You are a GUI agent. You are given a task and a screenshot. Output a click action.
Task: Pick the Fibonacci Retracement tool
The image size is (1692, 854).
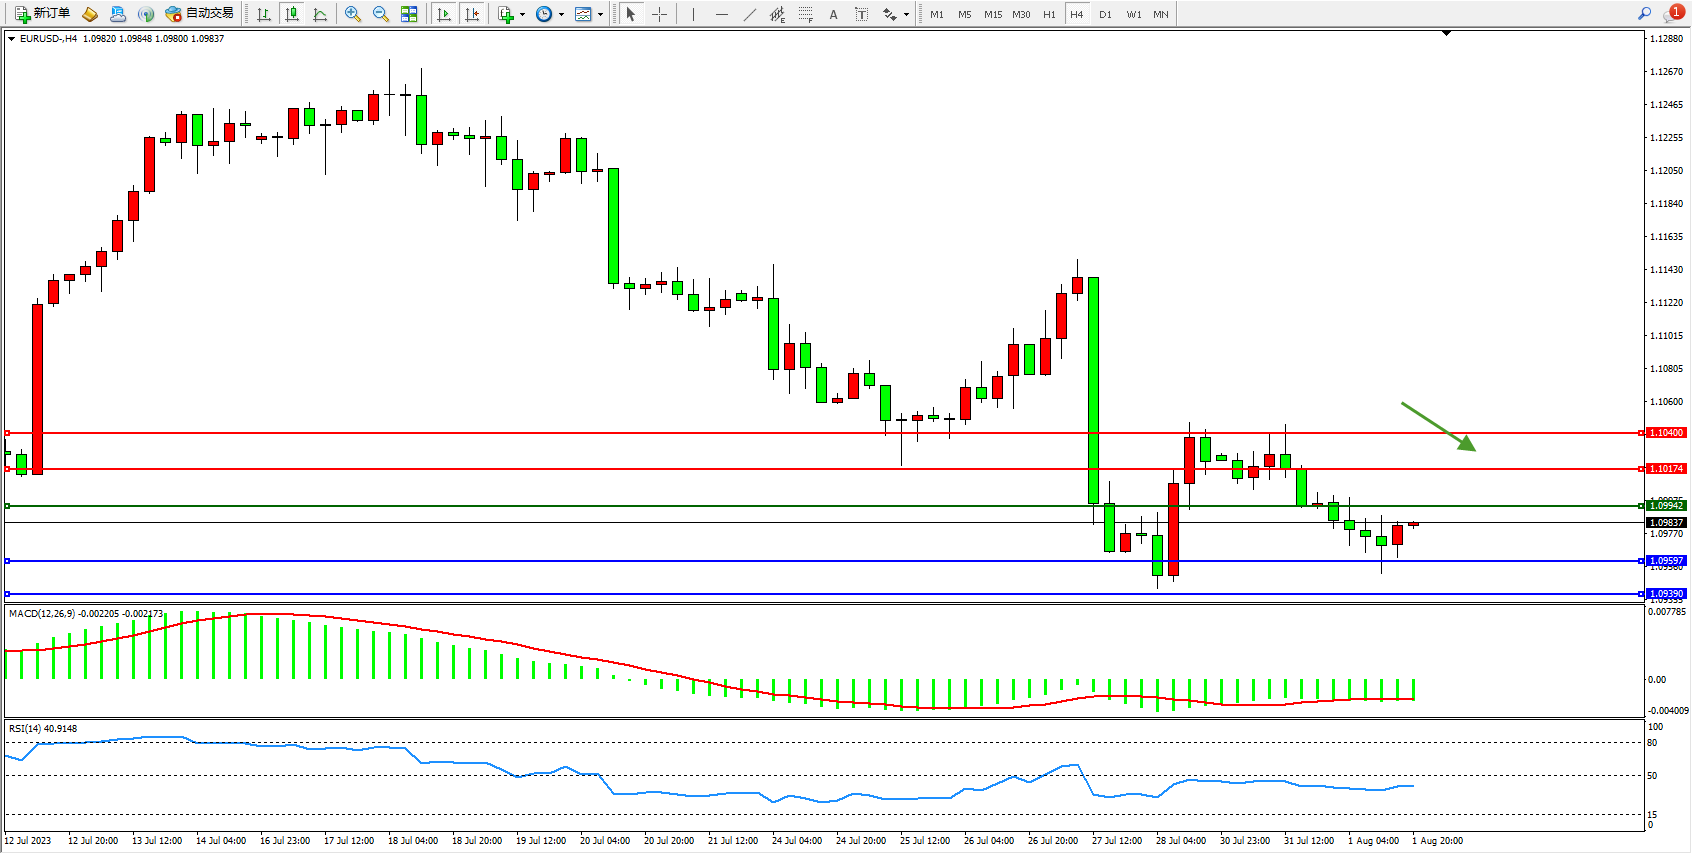click(805, 14)
